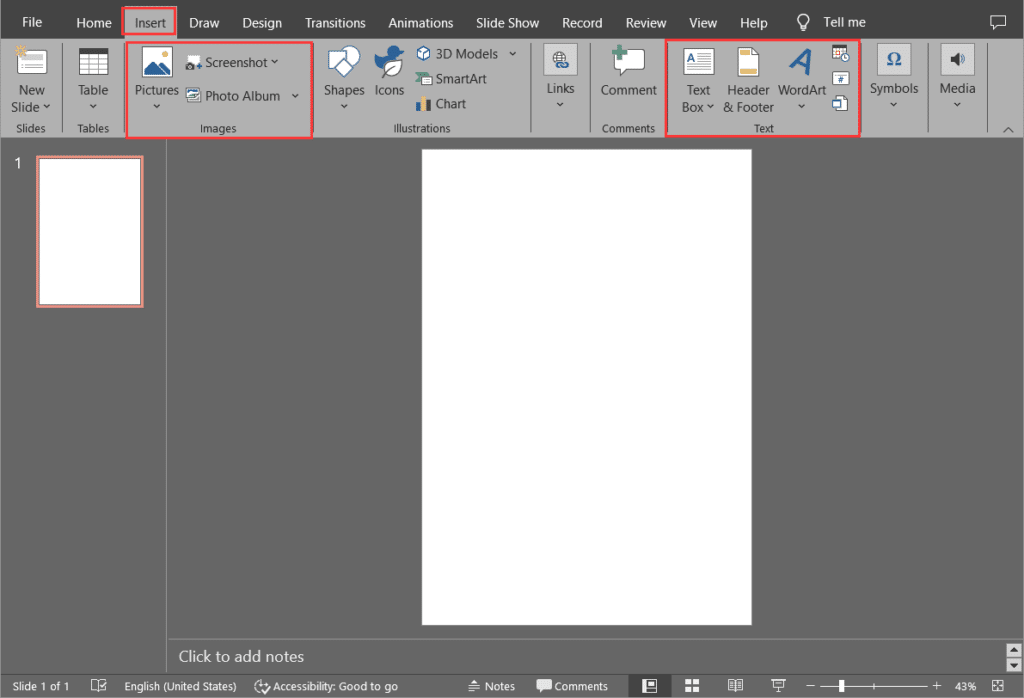Switch to the Design ribbon tab
Image resolution: width=1024 pixels, height=698 pixels.
(x=262, y=21)
